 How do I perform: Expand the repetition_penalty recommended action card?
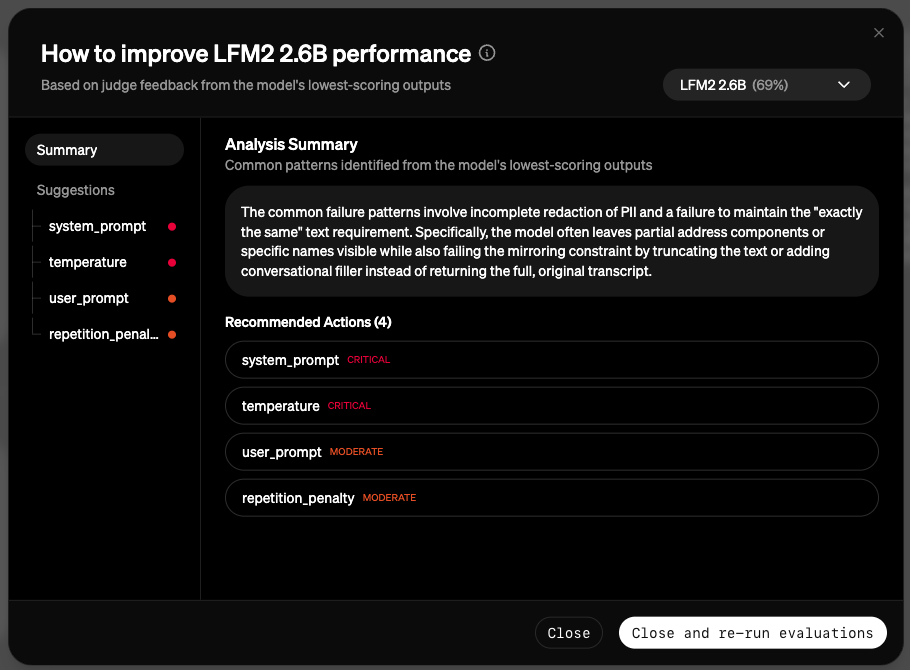pyautogui.click(x=551, y=497)
